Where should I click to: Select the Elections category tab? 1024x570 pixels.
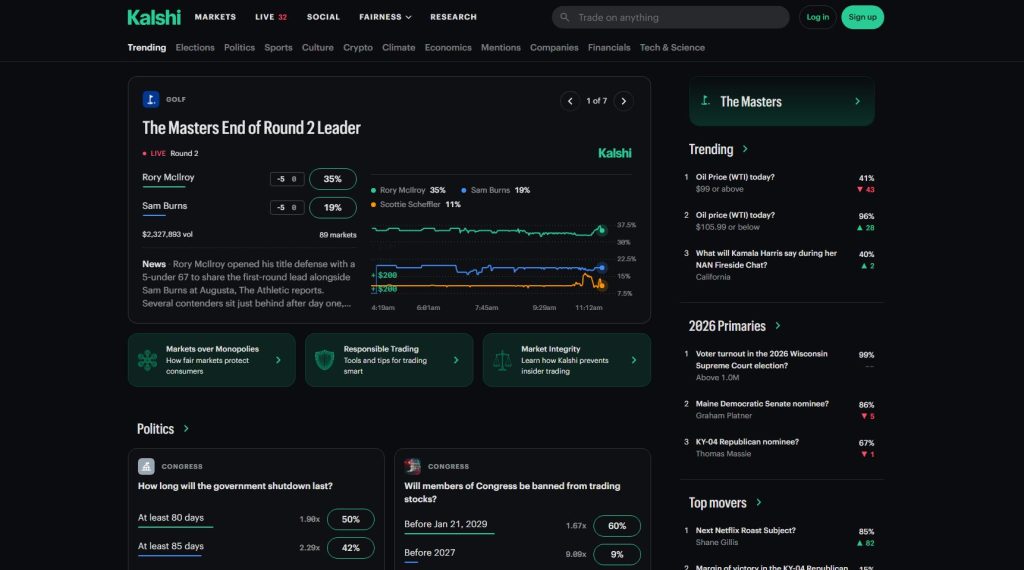(195, 48)
